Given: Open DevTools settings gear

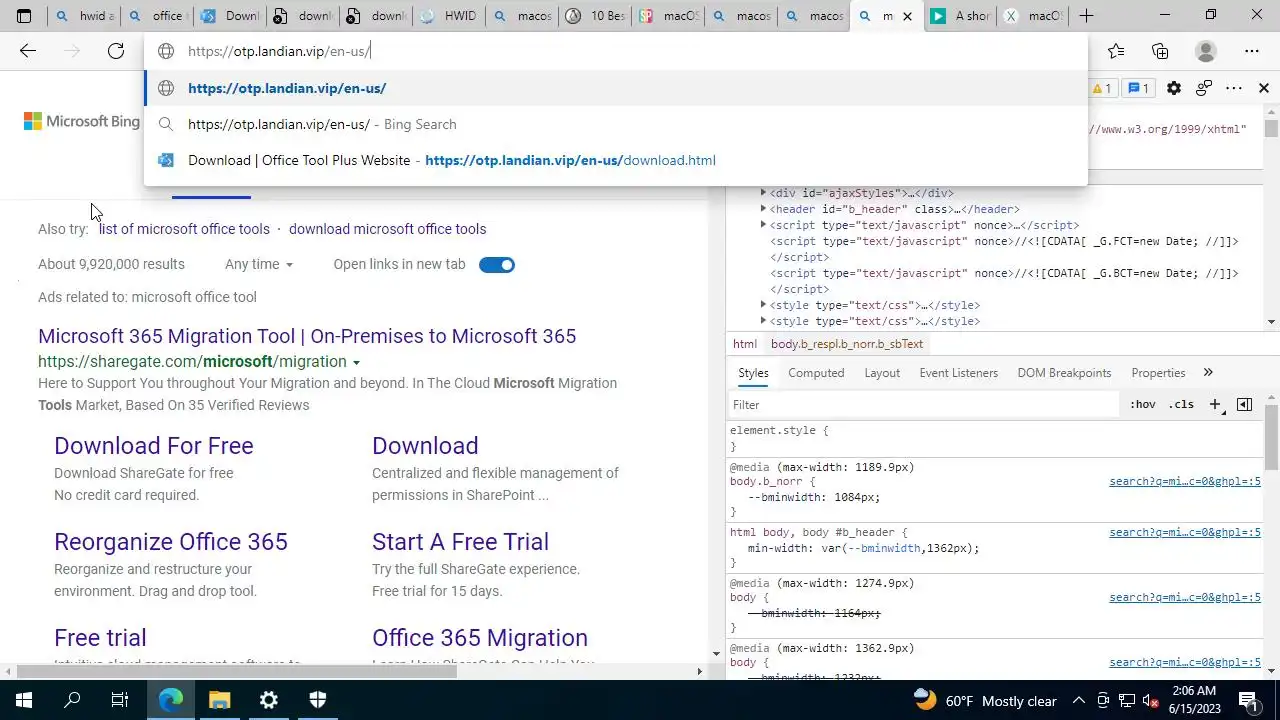Looking at the screenshot, I should [1174, 88].
